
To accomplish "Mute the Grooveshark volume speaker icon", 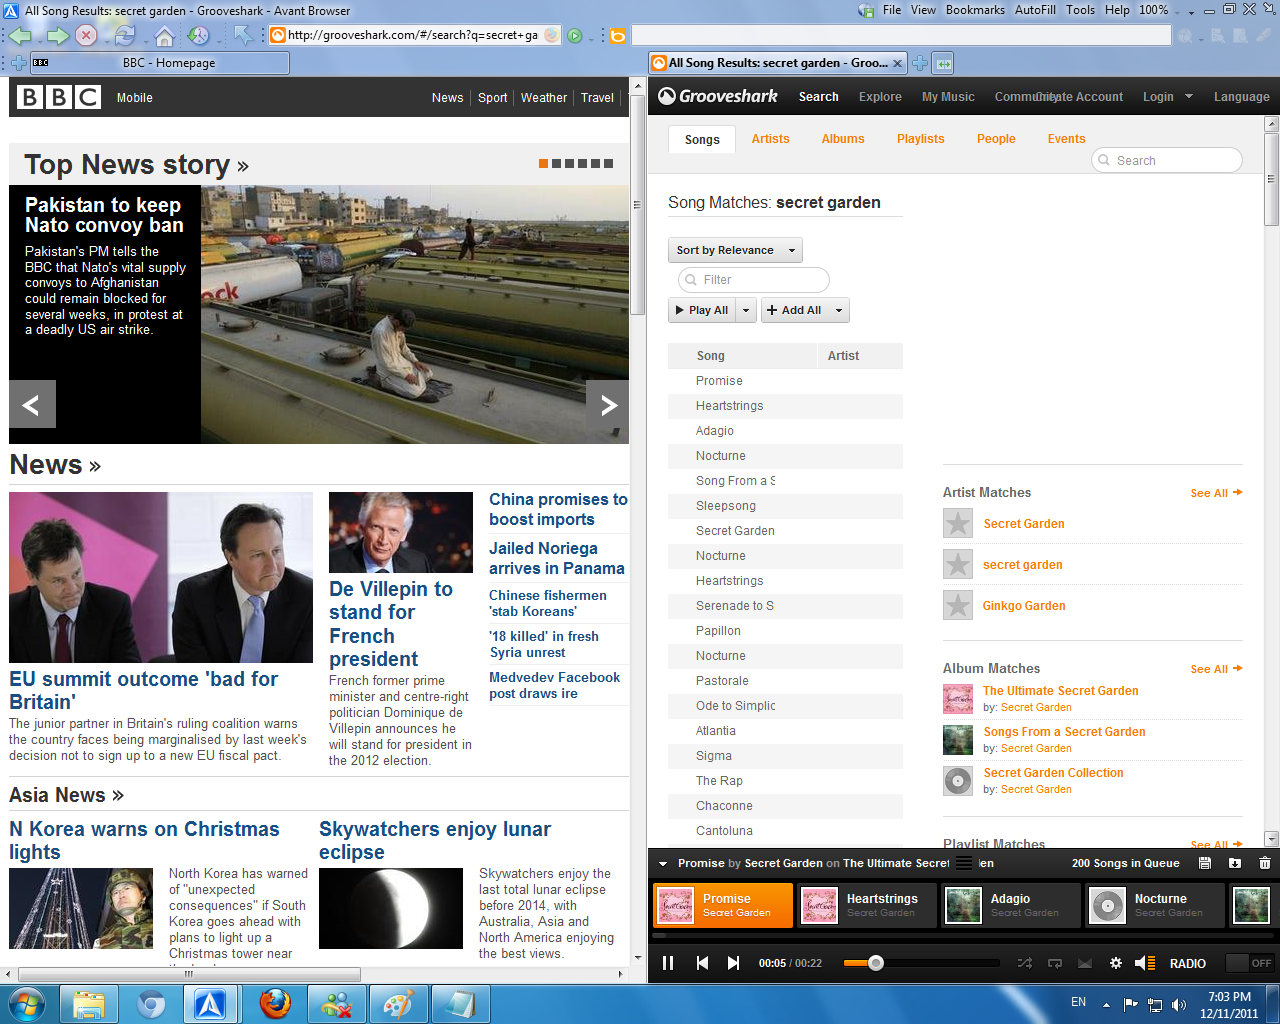I will pos(1145,963).
